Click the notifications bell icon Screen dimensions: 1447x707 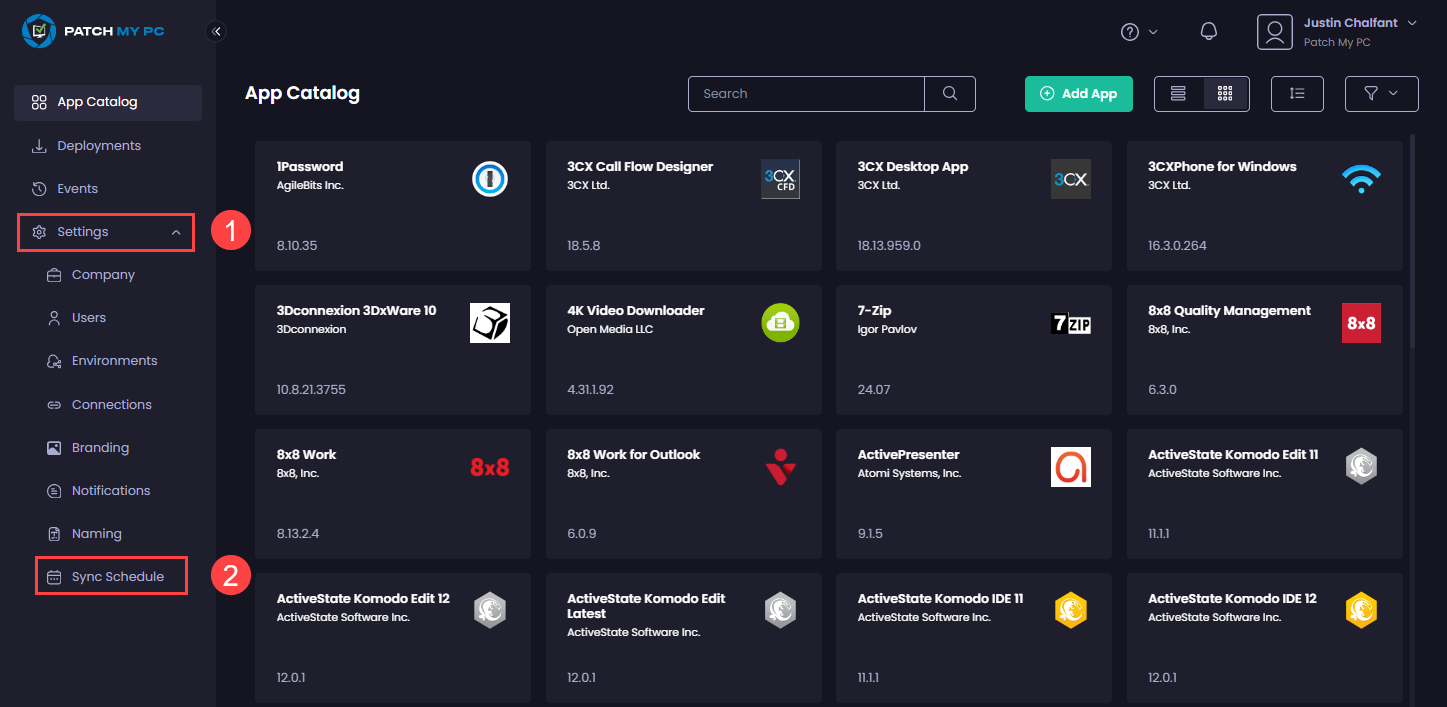(1209, 30)
